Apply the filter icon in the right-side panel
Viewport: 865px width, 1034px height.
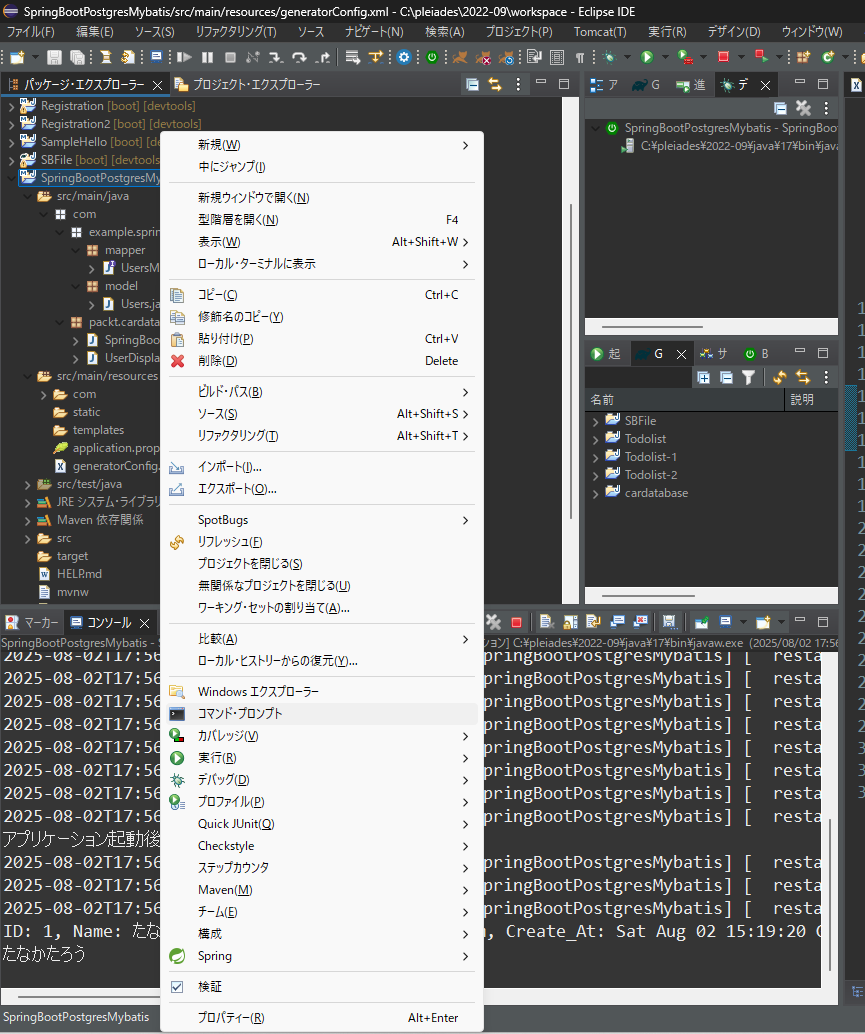click(x=749, y=375)
